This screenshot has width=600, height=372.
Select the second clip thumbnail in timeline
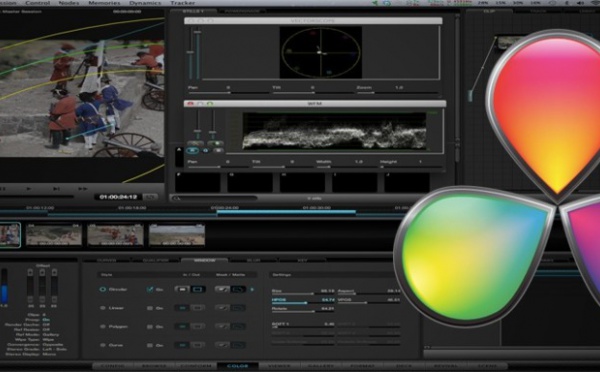(54, 235)
